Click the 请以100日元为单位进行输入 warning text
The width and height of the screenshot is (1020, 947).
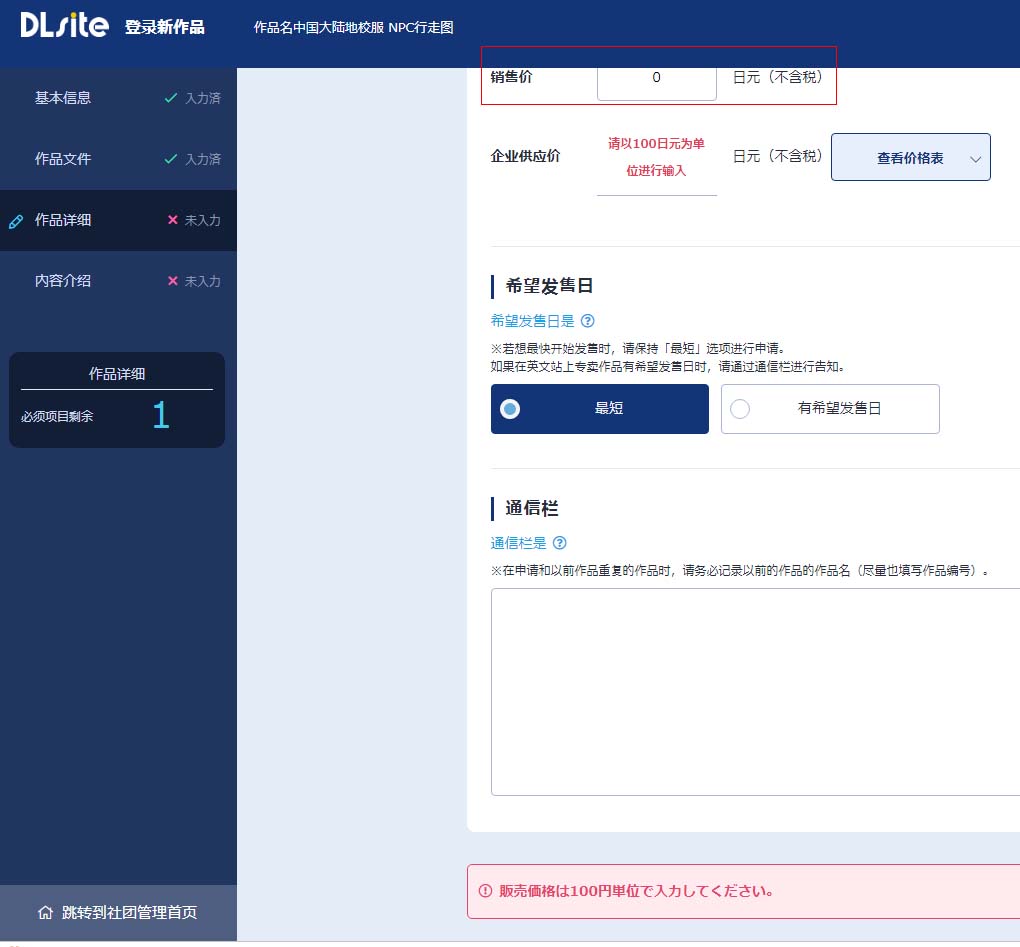[656, 157]
